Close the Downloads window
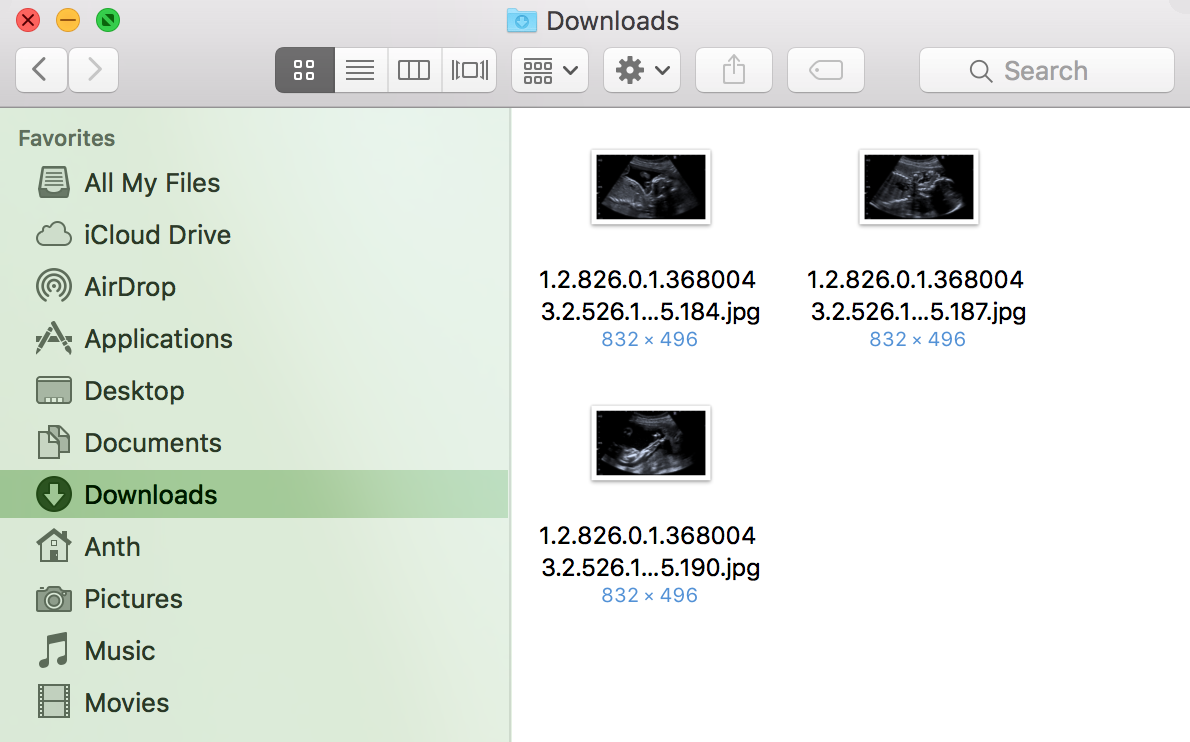This screenshot has height=742, width=1190. point(28,20)
